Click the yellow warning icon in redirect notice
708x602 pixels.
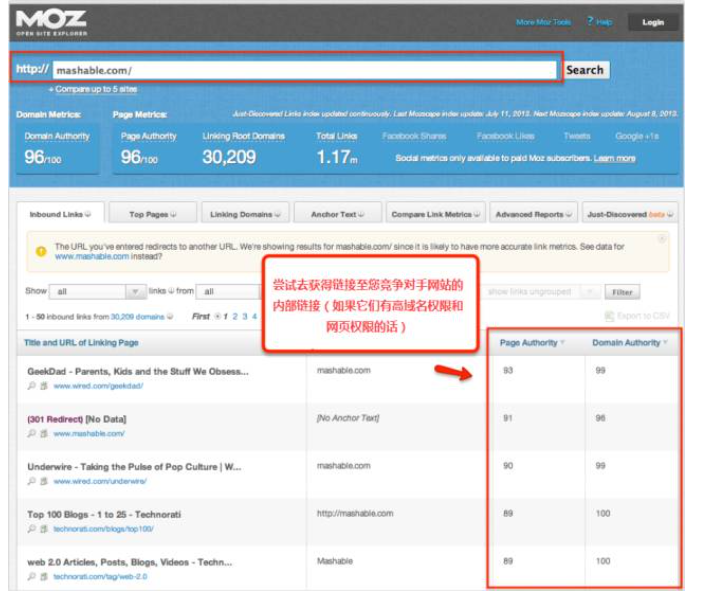coord(41,251)
